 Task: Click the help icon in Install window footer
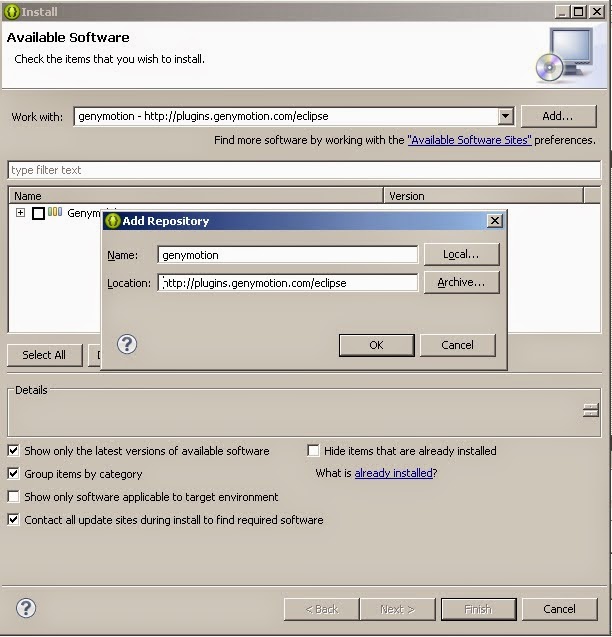pos(26,608)
